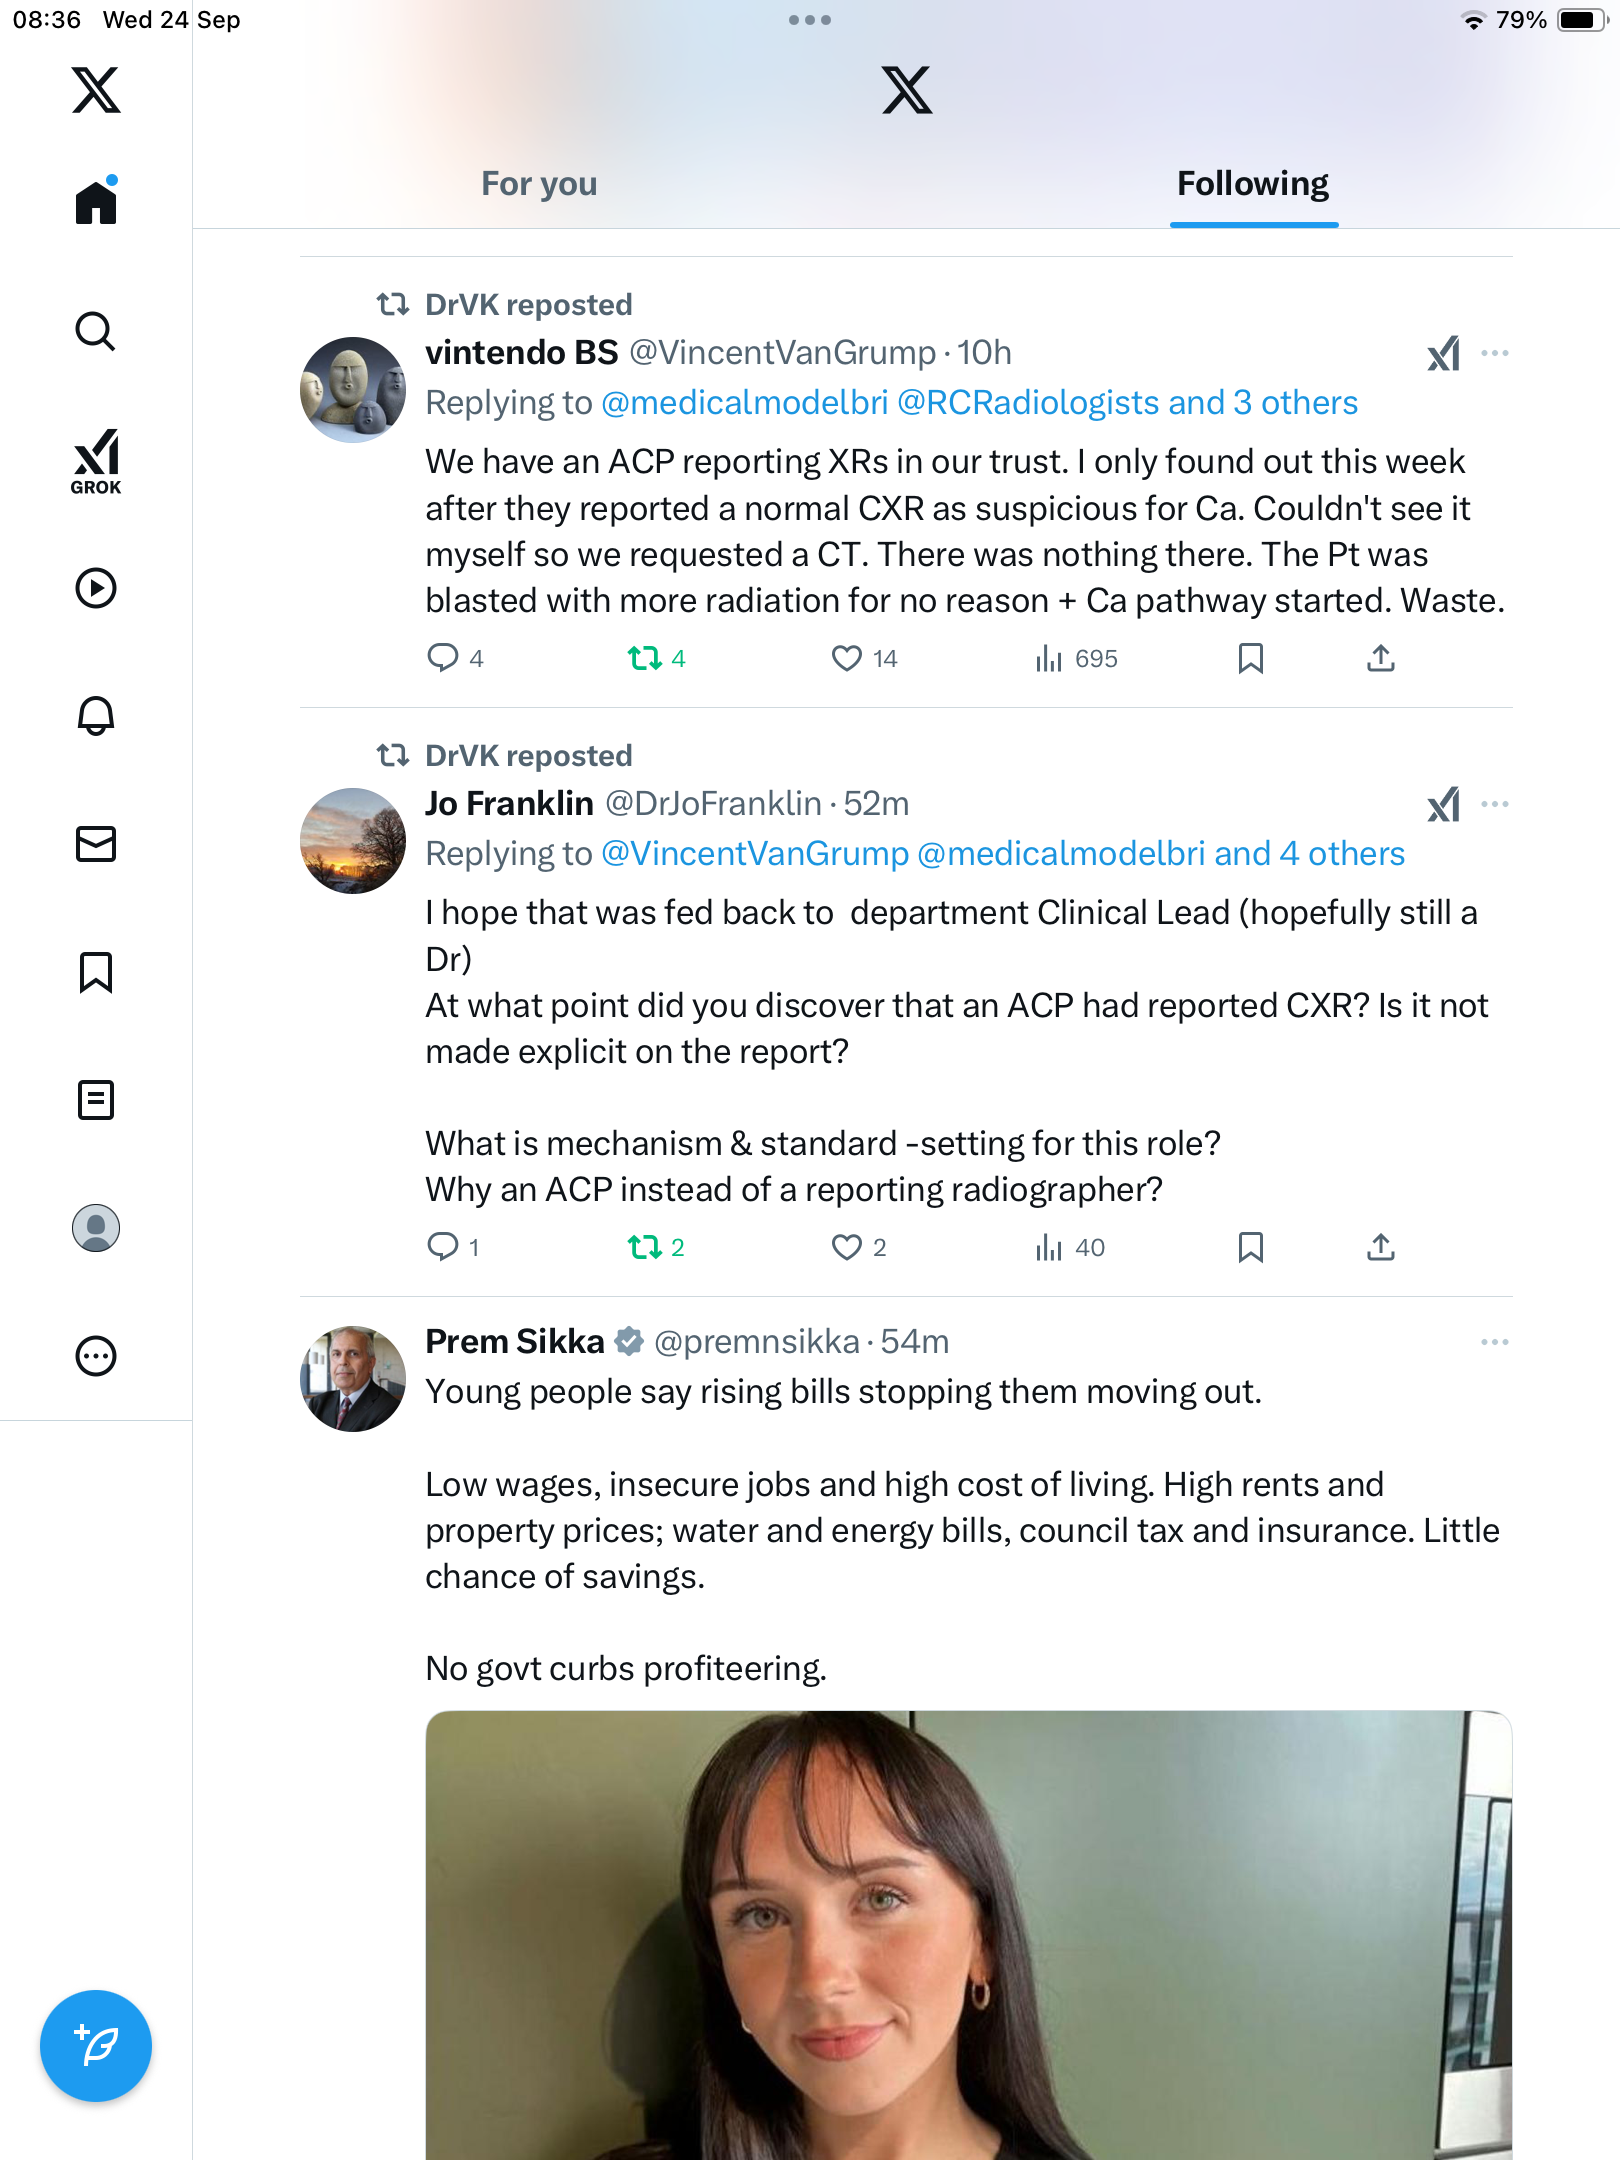This screenshot has width=1620, height=2160.
Task: Open more options on Prem Sikka post
Action: (1494, 1342)
